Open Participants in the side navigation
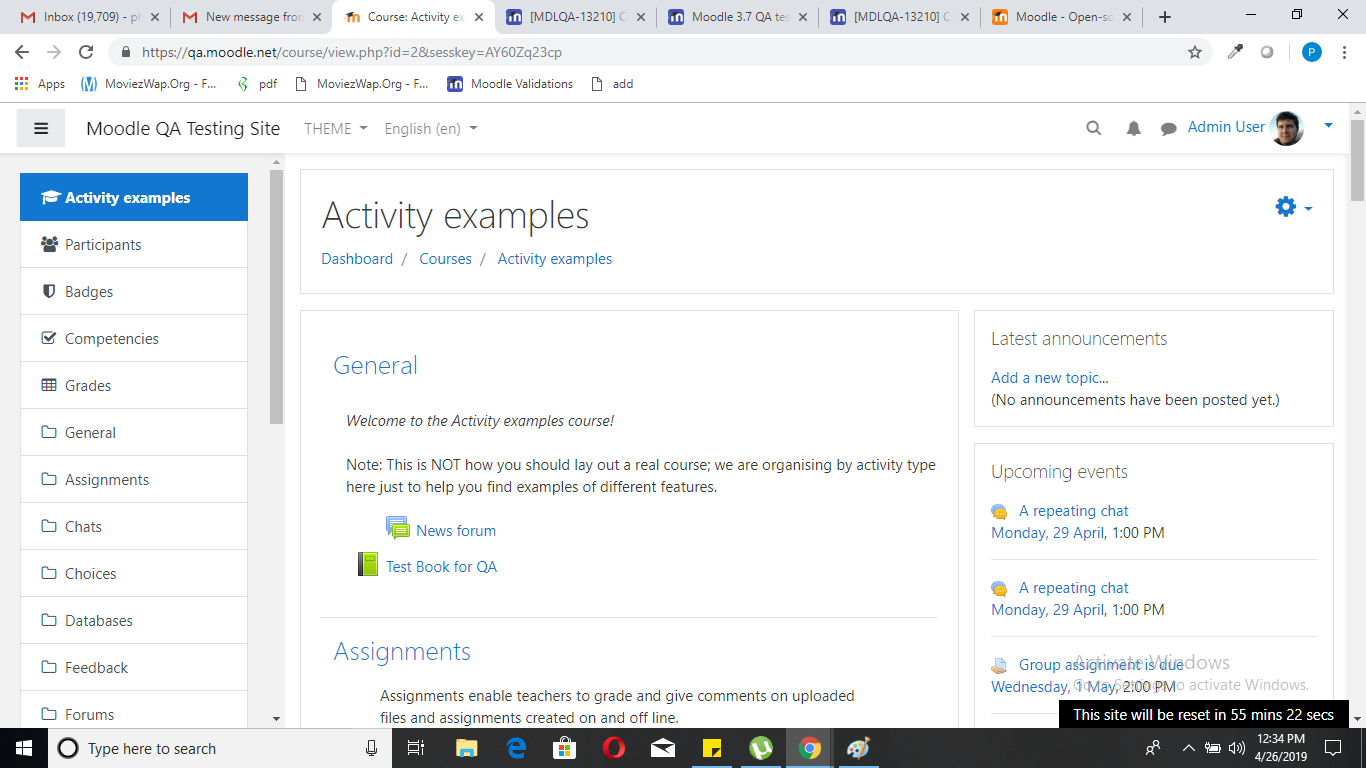The image size is (1366, 768). pyautogui.click(x=134, y=244)
